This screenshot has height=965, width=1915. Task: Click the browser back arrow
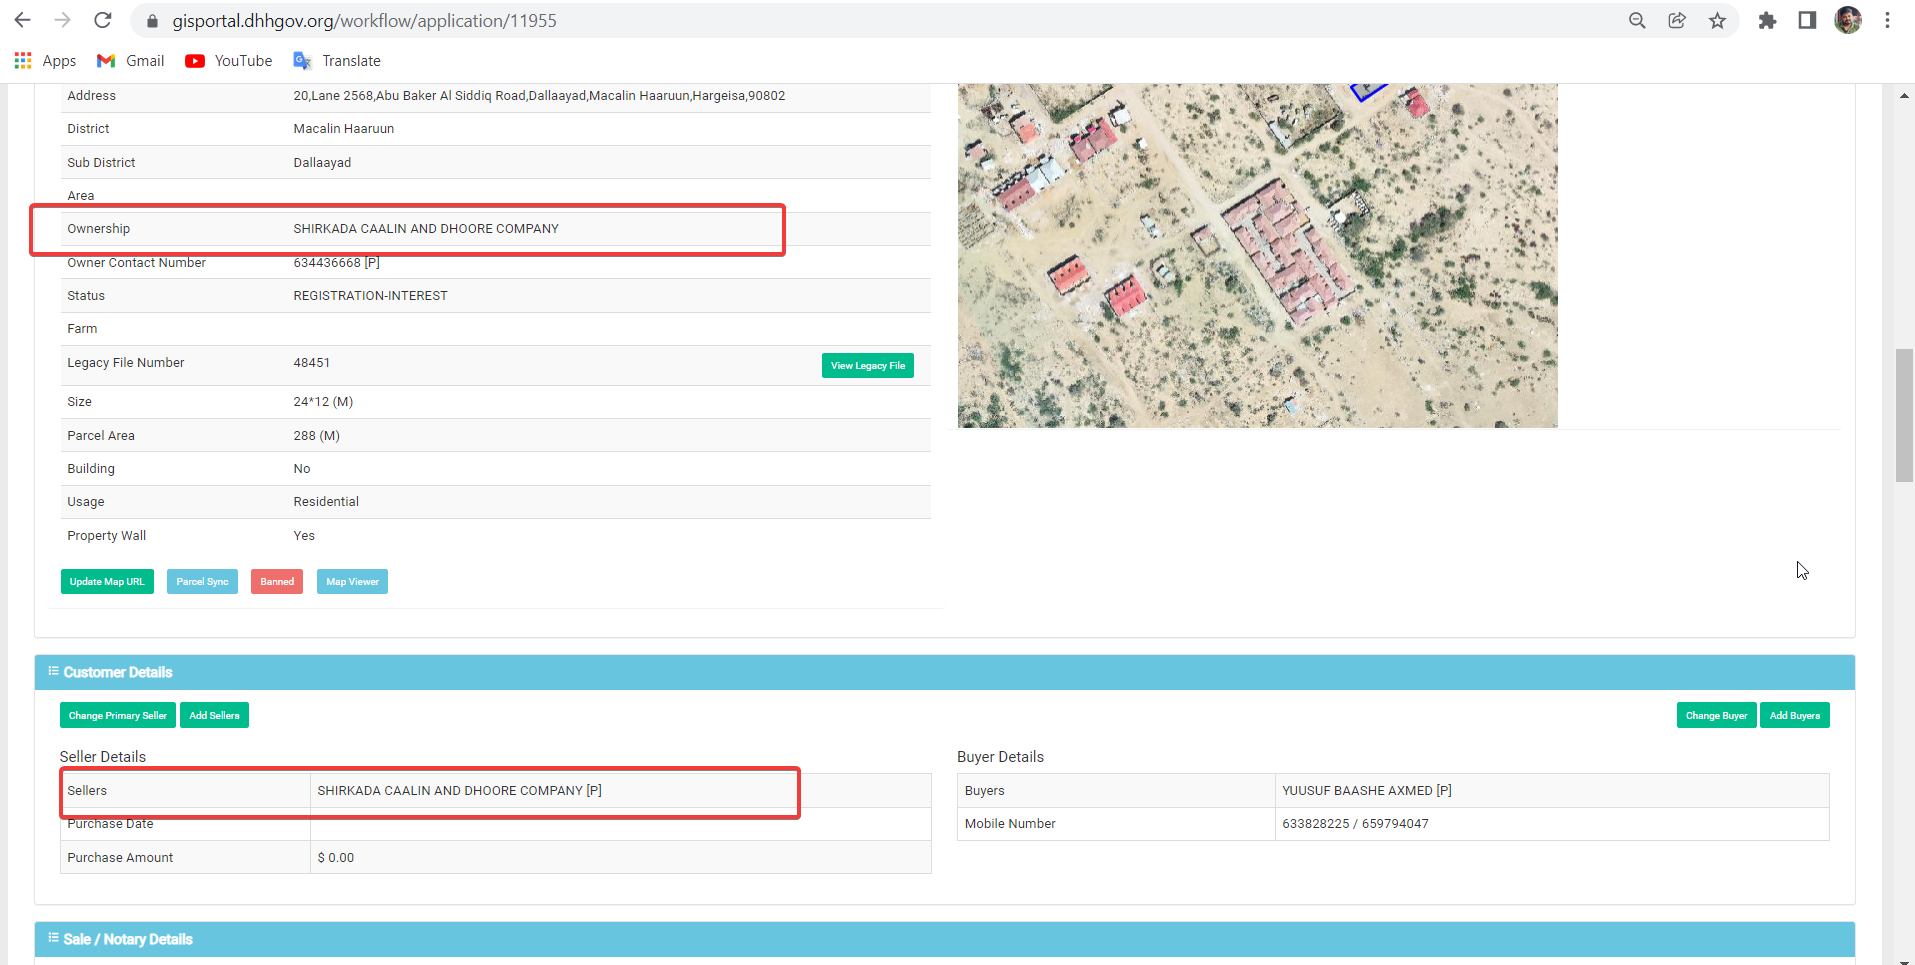[22, 20]
